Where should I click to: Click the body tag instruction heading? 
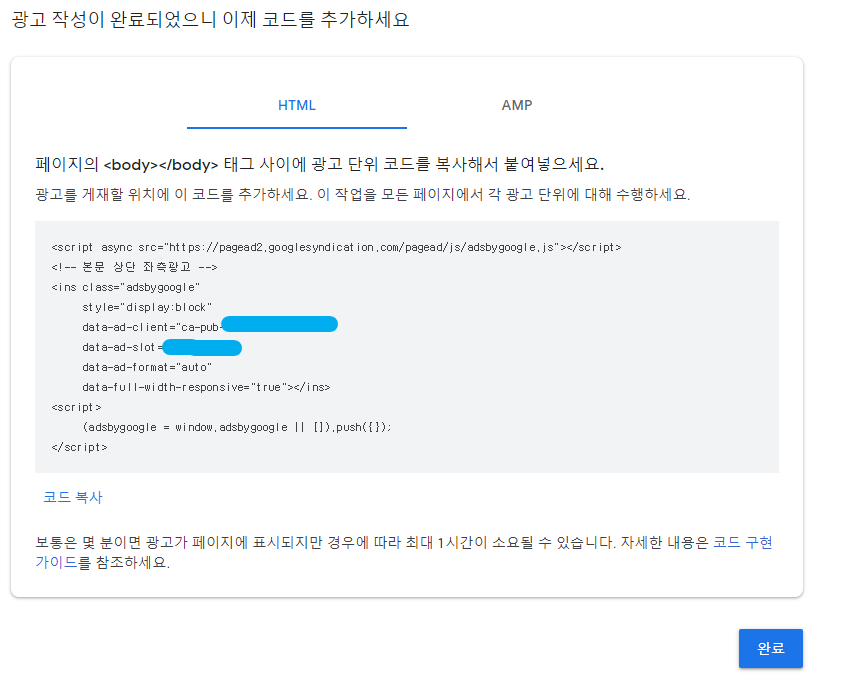point(320,164)
